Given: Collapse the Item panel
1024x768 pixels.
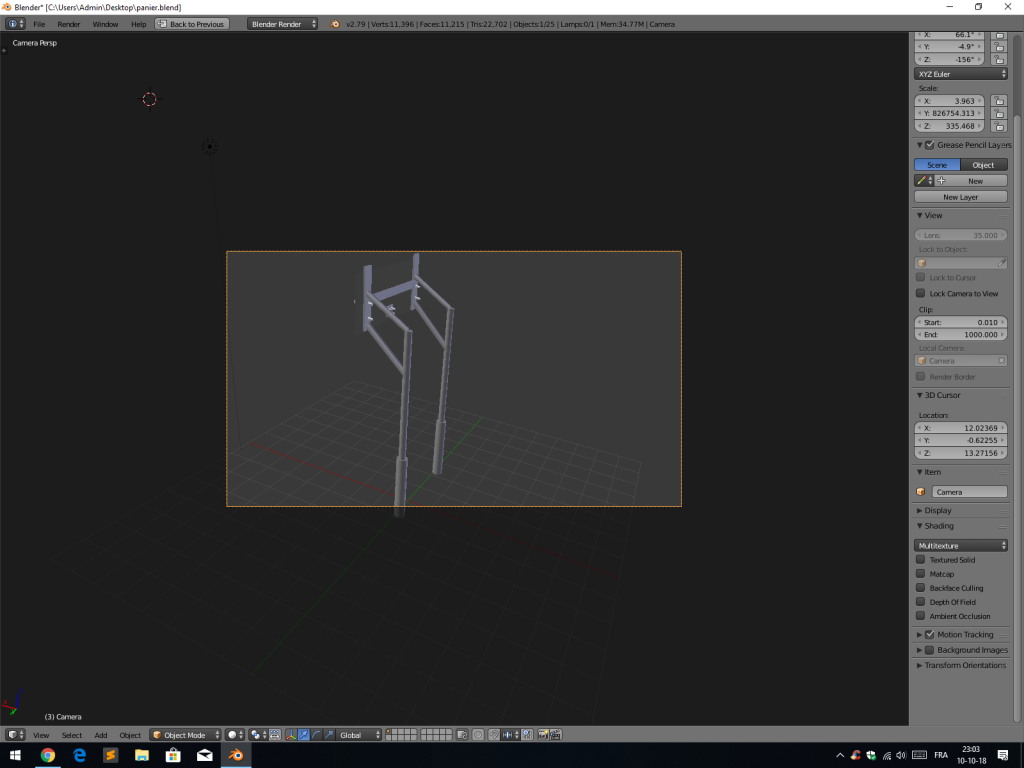Looking at the screenshot, I should (920, 472).
